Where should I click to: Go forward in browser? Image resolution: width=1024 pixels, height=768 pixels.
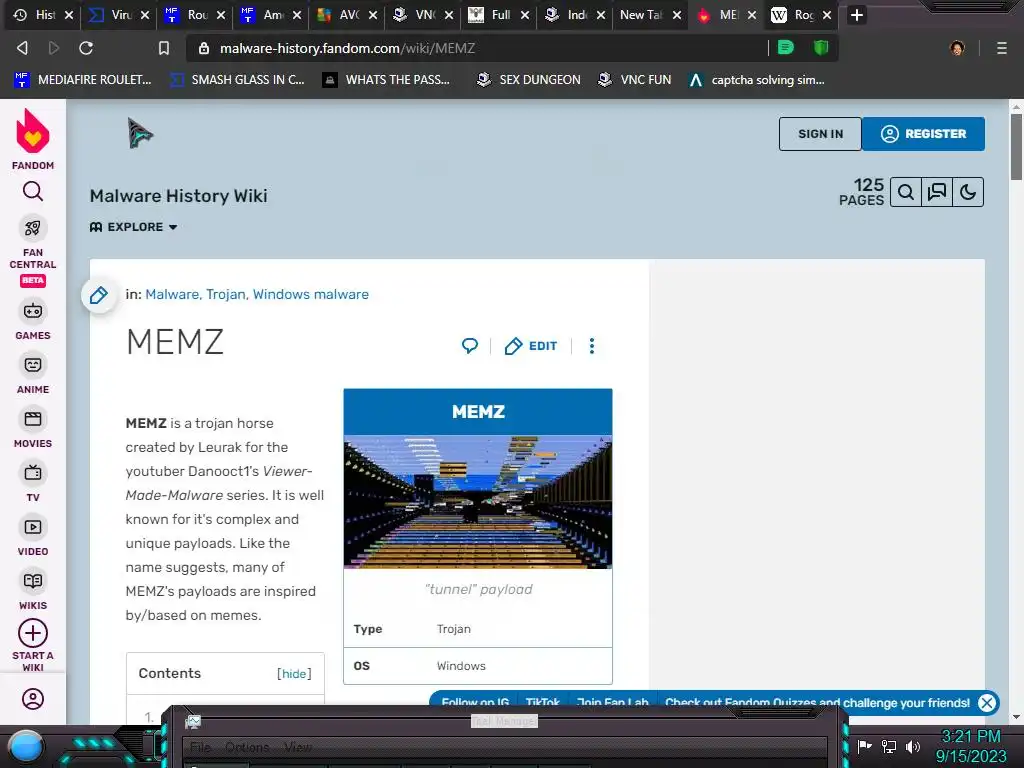(x=54, y=48)
